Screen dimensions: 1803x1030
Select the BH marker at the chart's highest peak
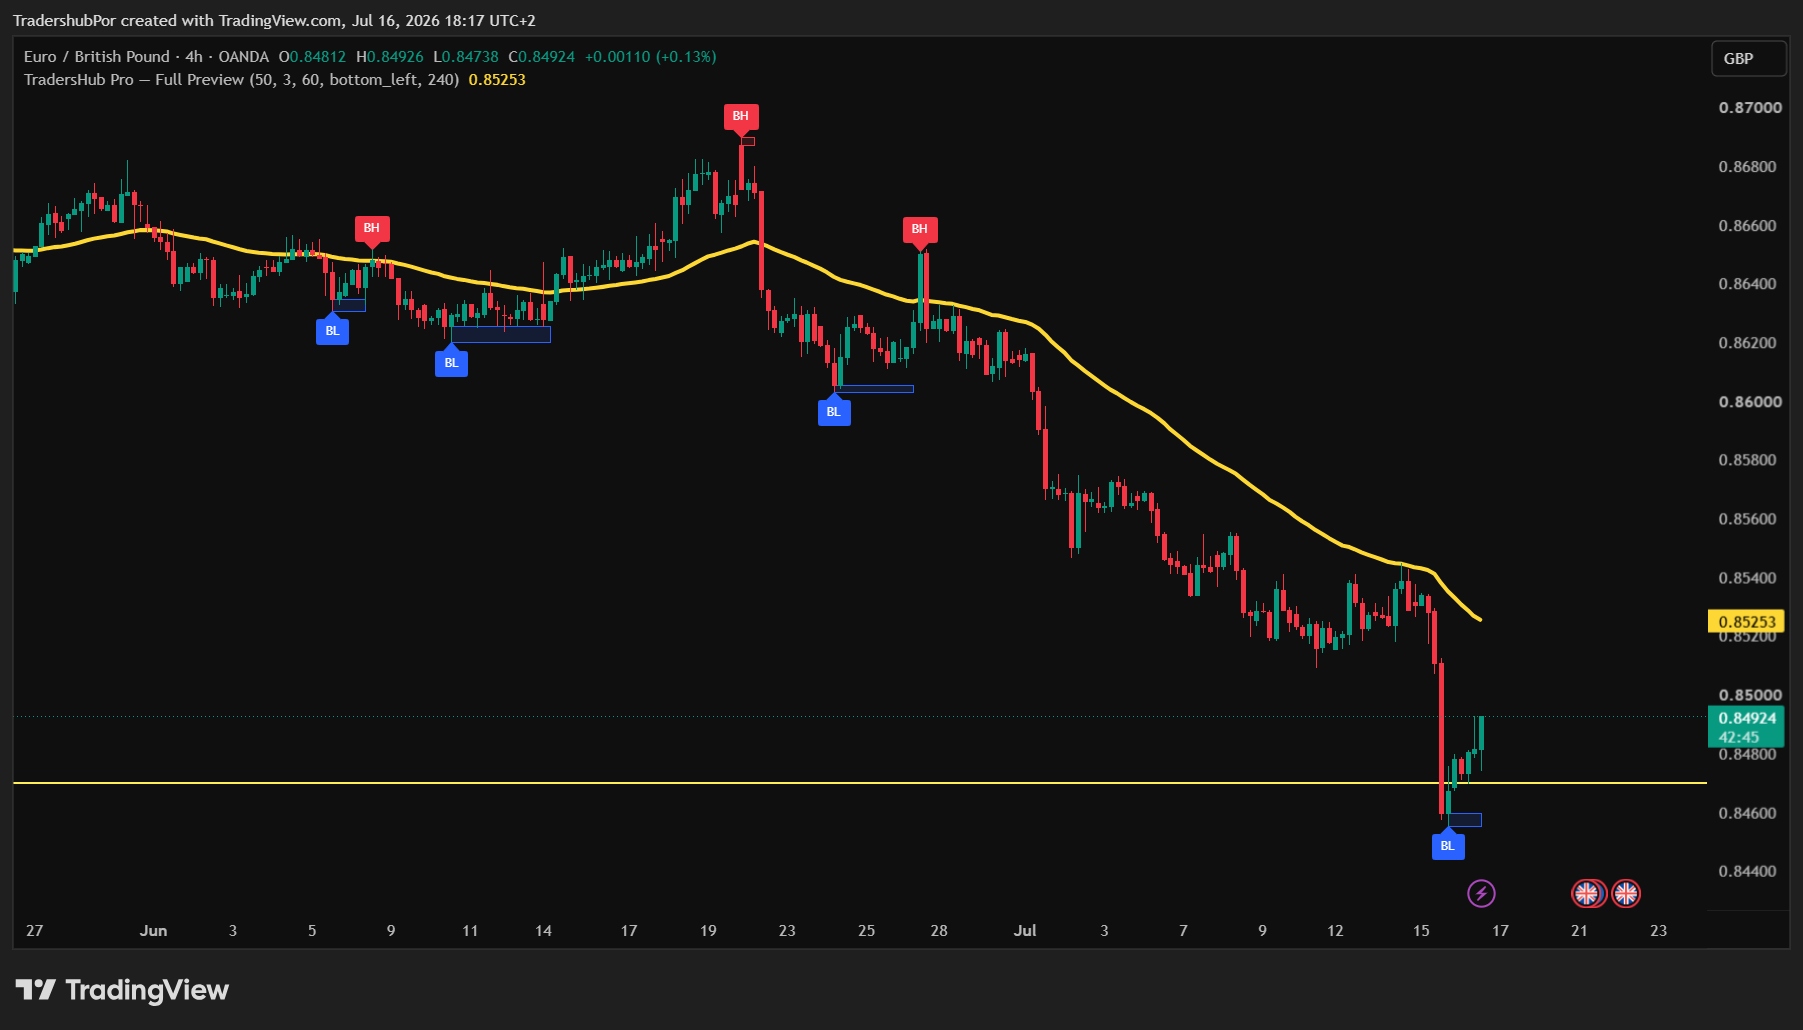click(741, 117)
